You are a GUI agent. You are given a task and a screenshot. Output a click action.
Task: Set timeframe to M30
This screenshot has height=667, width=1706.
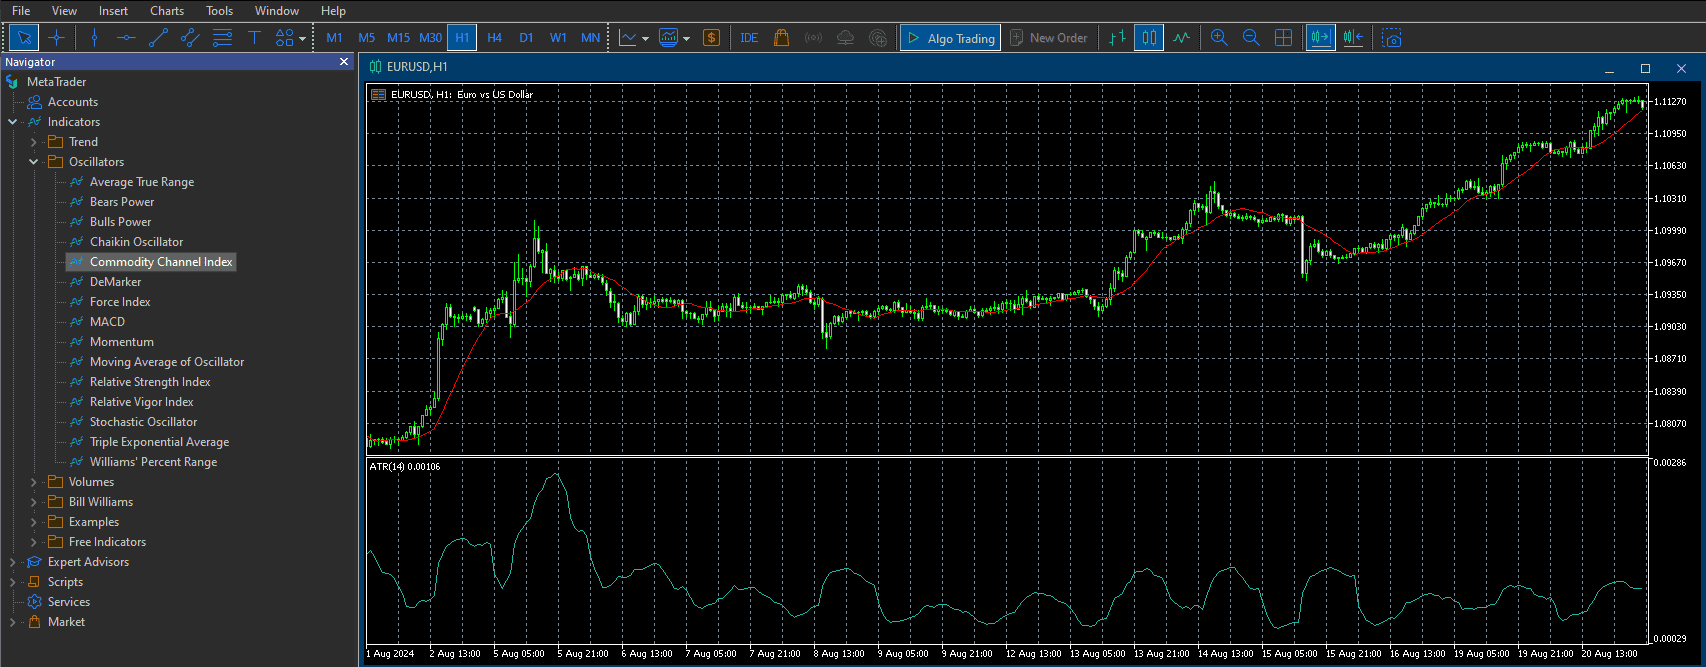point(430,38)
